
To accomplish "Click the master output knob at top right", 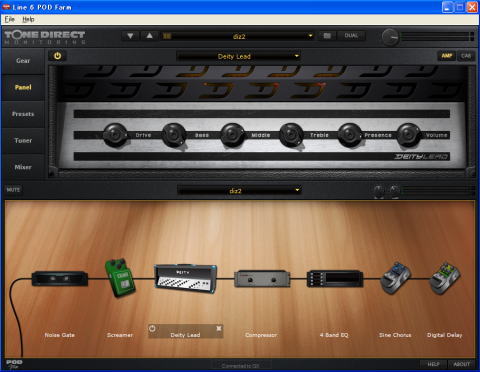I will (x=390, y=37).
